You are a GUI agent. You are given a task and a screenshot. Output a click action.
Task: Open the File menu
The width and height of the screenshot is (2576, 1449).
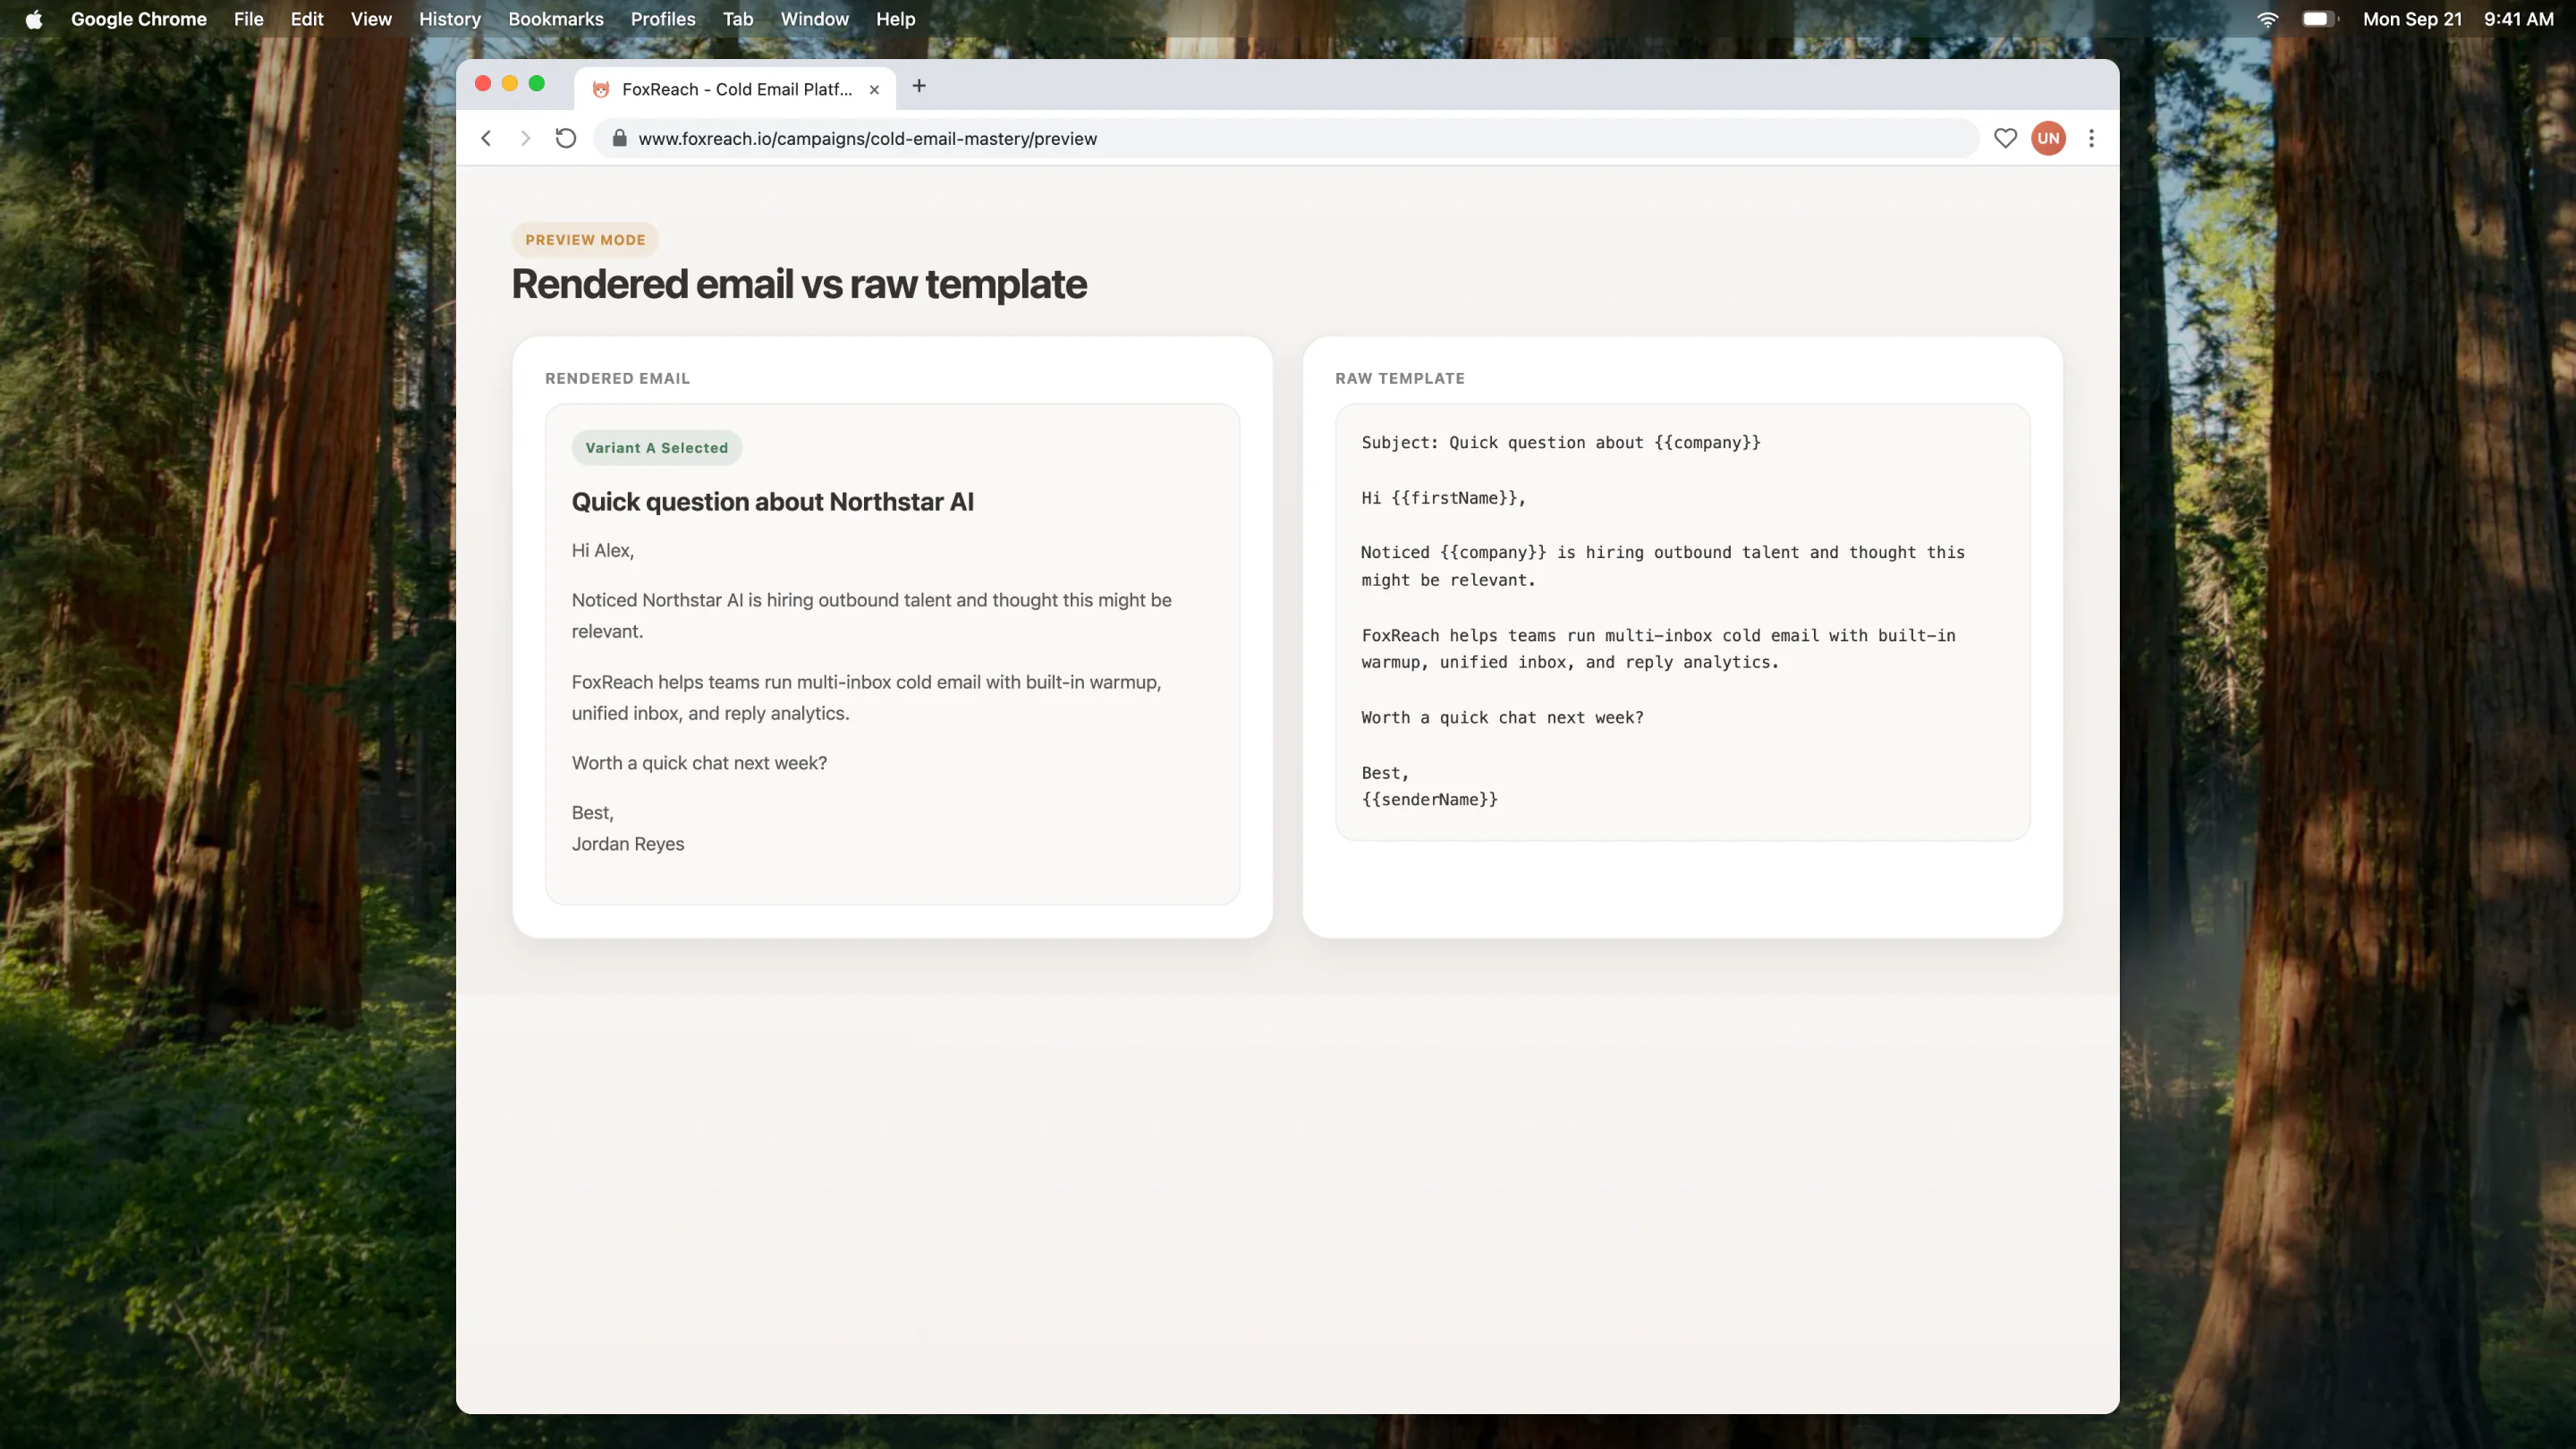tap(248, 19)
